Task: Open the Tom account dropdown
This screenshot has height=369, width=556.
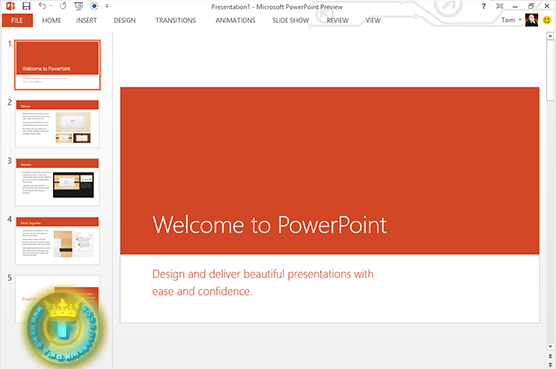Action: click(511, 20)
